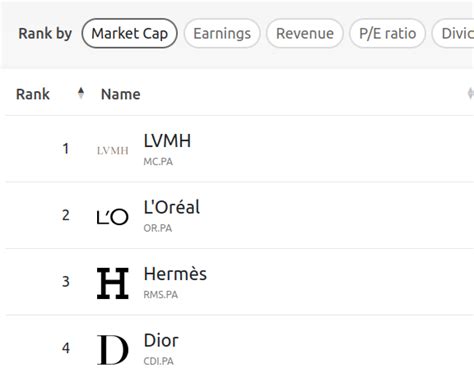Click the Dior D logo icon

click(x=113, y=350)
